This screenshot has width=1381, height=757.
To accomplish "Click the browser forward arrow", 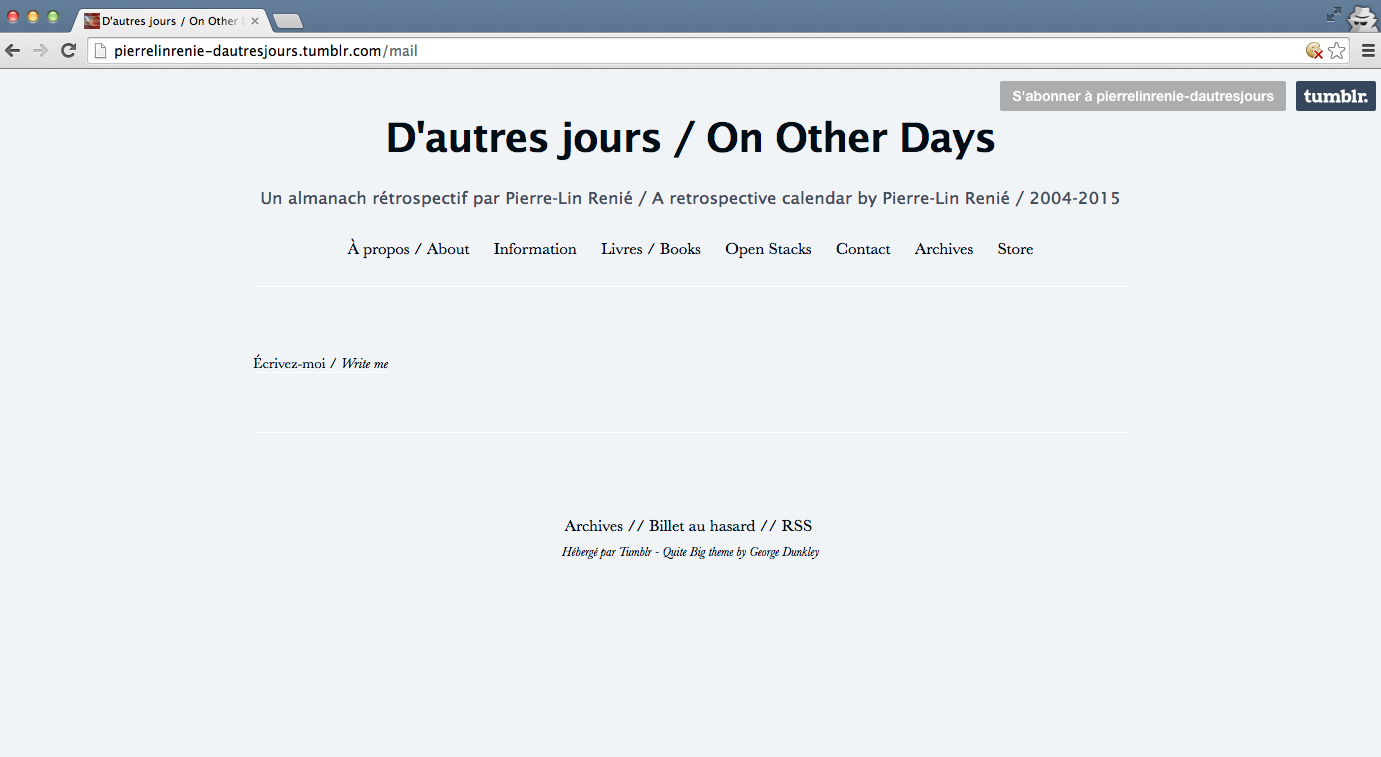I will [x=40, y=51].
